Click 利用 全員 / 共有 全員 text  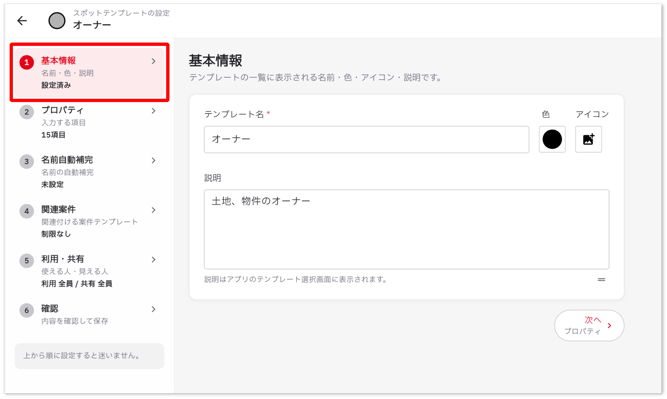(77, 284)
